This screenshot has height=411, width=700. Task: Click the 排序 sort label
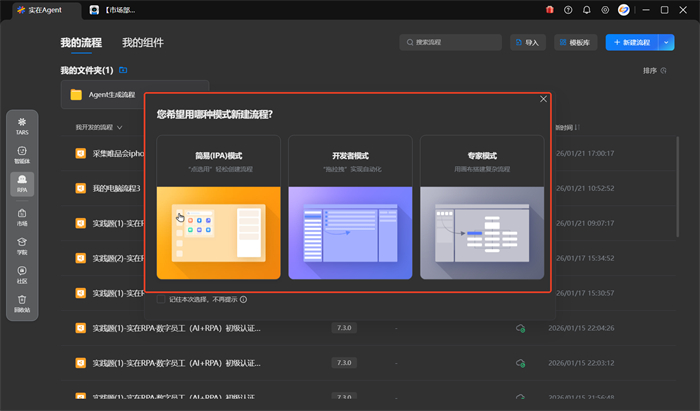click(x=650, y=71)
